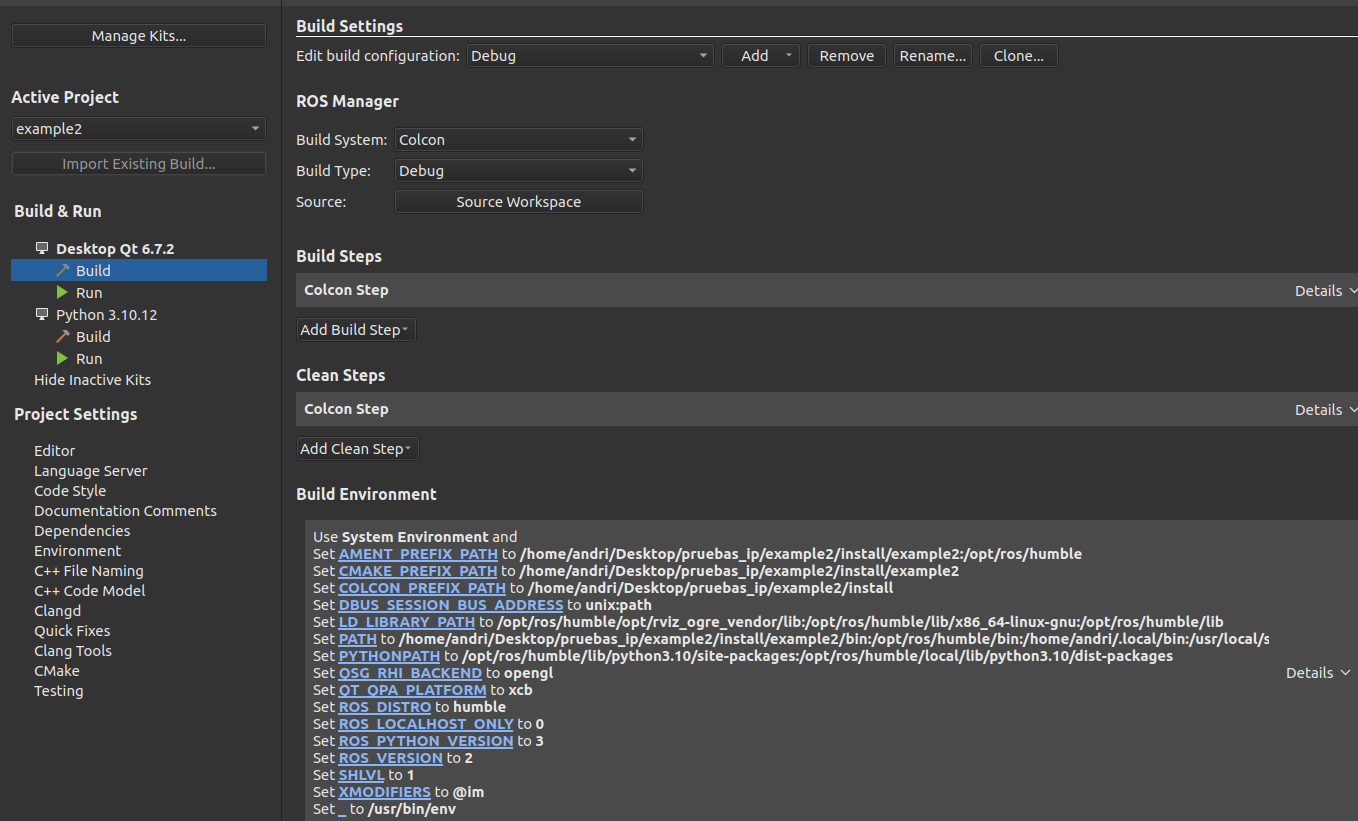Open the Add configuration dropdown button
This screenshot has height=821, width=1358.
point(760,56)
